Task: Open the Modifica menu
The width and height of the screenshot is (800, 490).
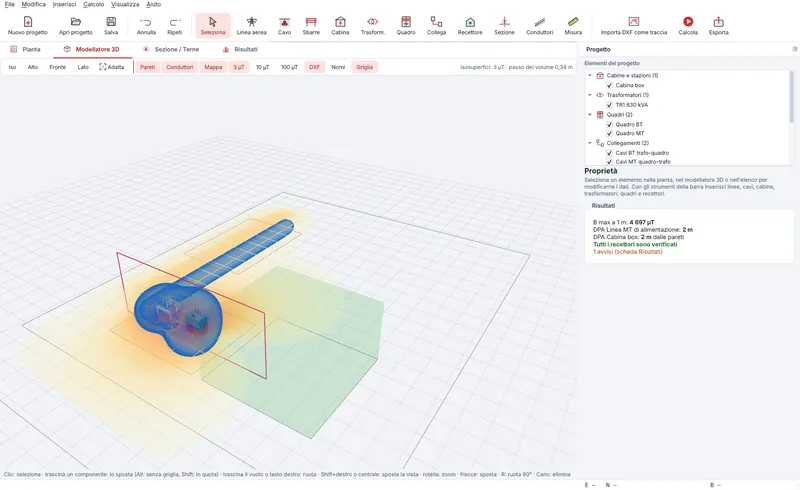Action: click(x=33, y=4)
